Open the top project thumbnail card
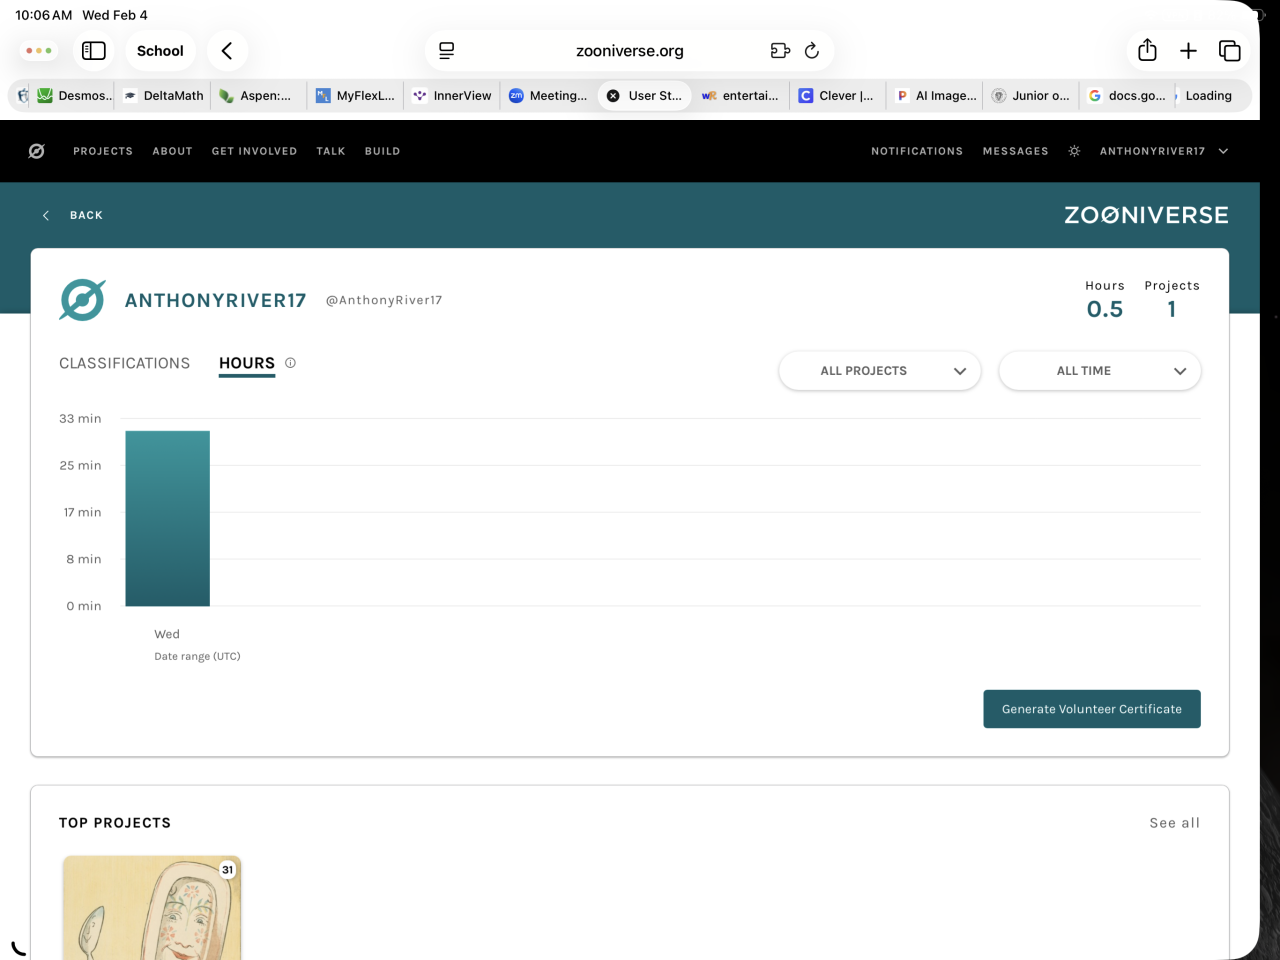 pyautogui.click(x=152, y=908)
